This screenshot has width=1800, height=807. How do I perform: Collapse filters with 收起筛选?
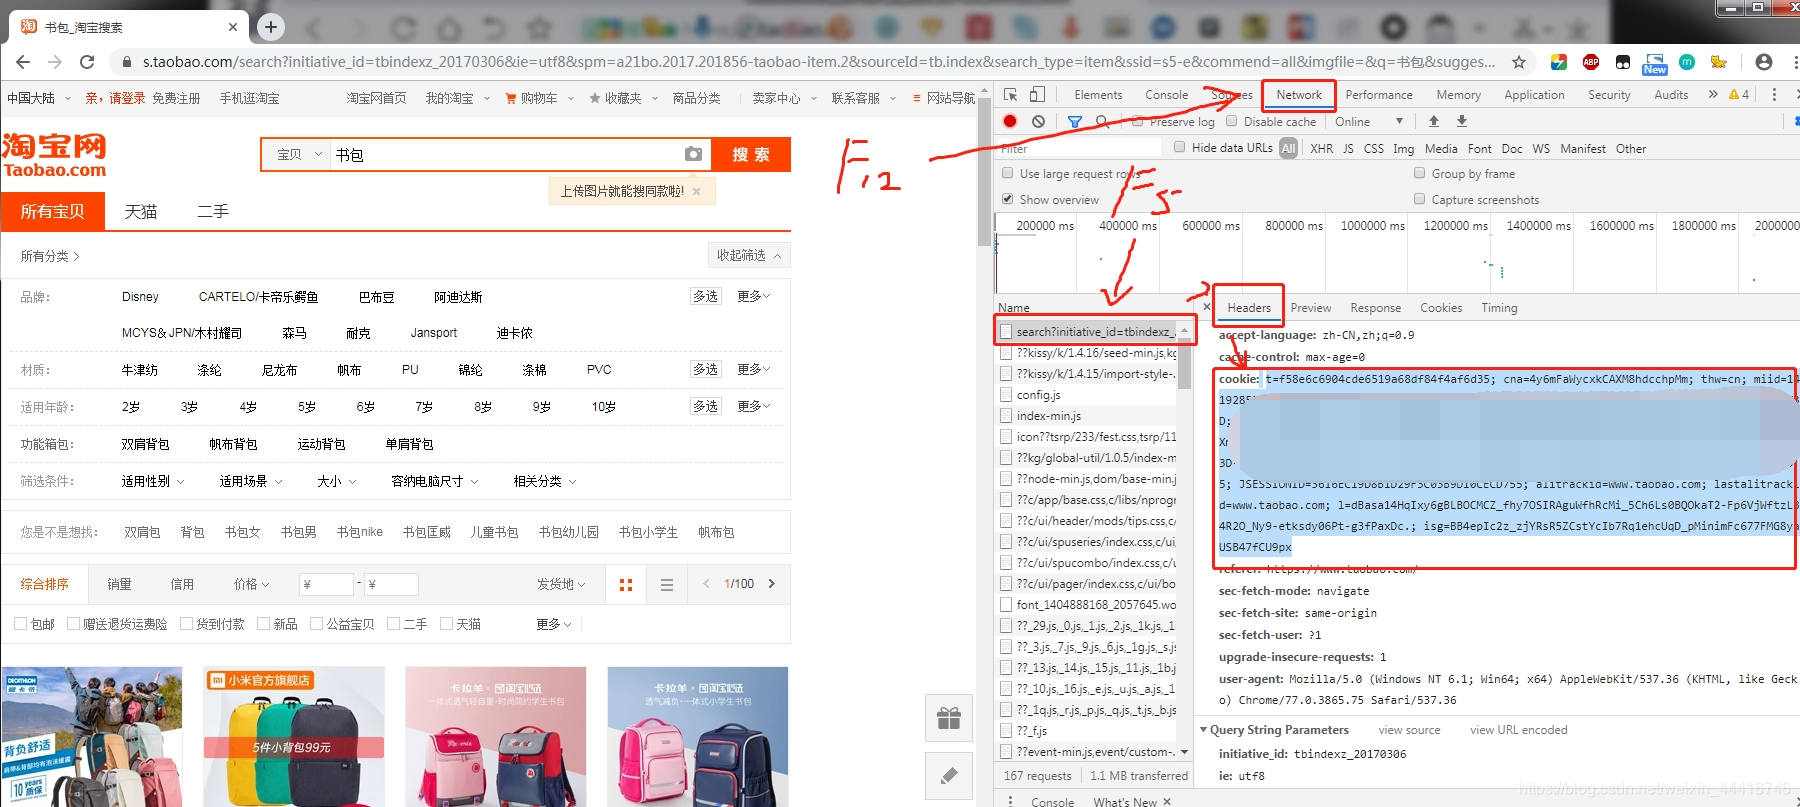(749, 255)
